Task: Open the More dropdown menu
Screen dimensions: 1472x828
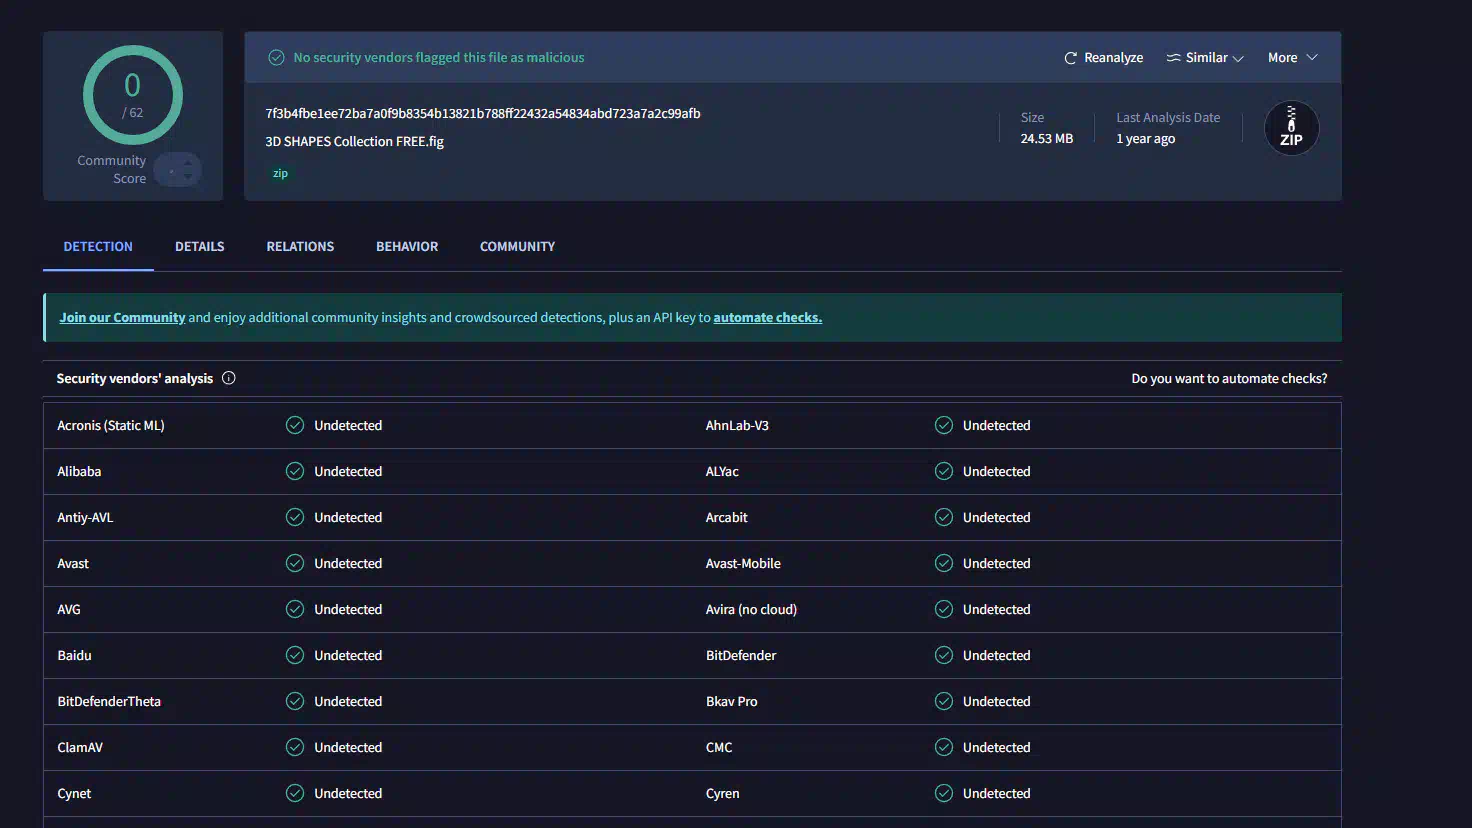Action: tap(1292, 58)
